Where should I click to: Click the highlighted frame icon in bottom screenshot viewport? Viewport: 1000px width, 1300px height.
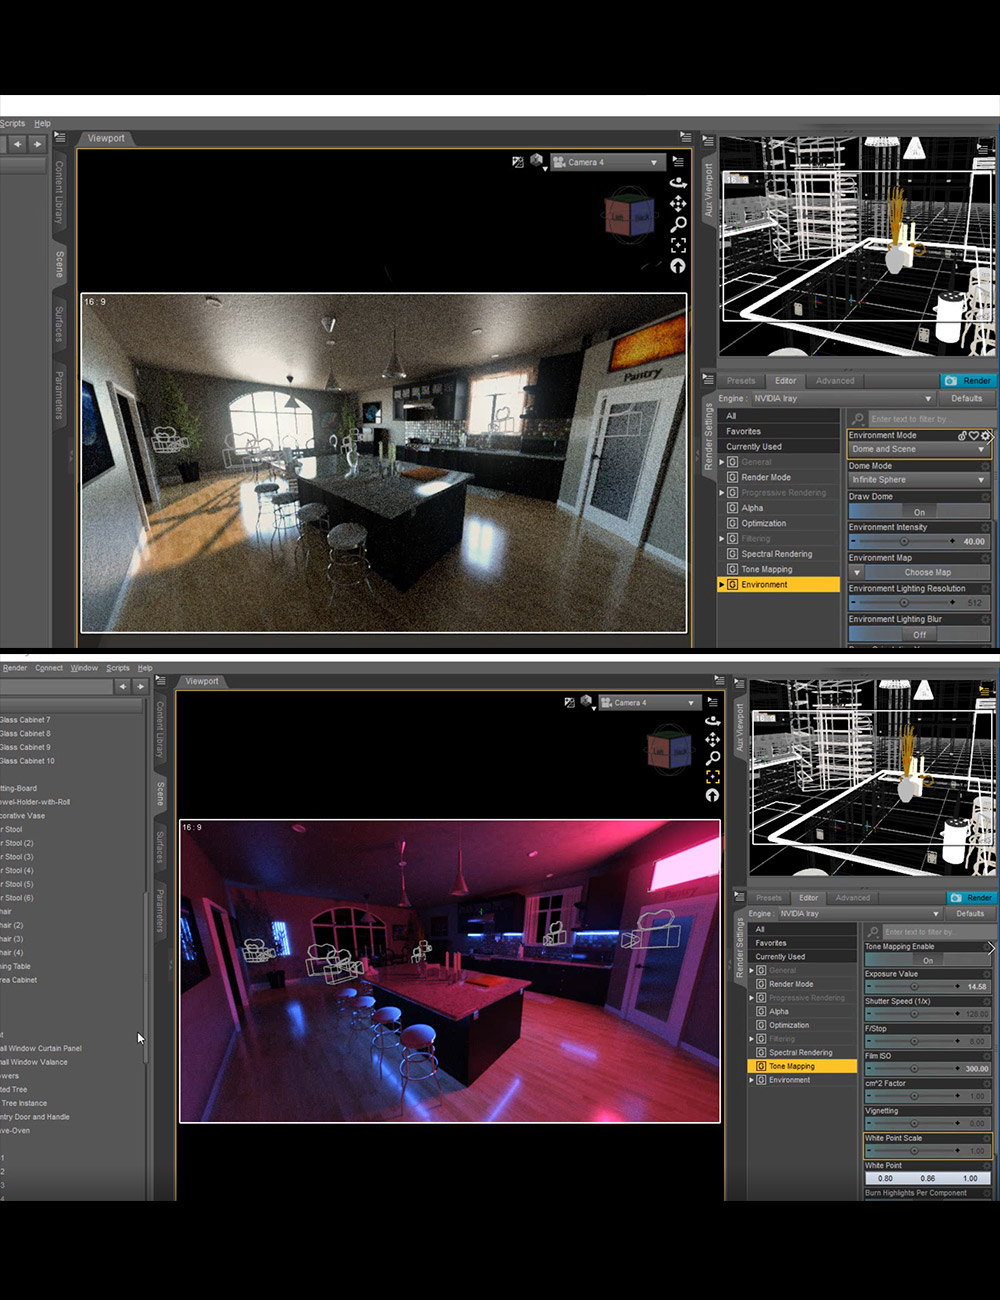pos(712,777)
